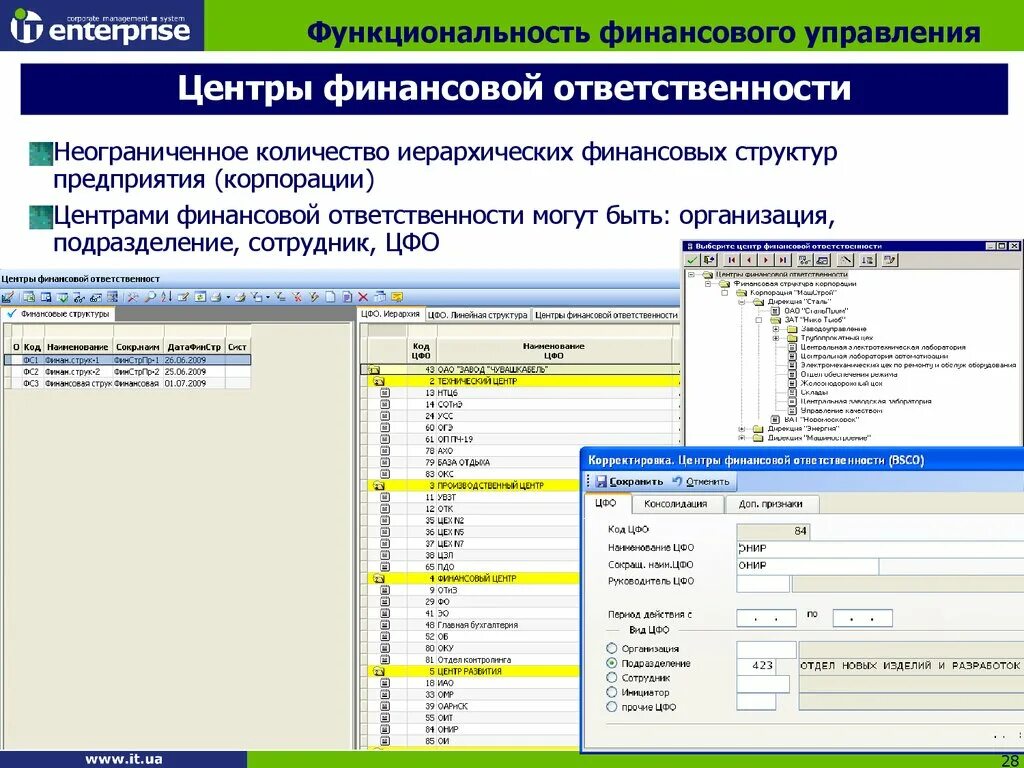Click folder icon of ЦЕНТР РАЗВИТИЯ row
1024x768 pixels.
[x=378, y=671]
